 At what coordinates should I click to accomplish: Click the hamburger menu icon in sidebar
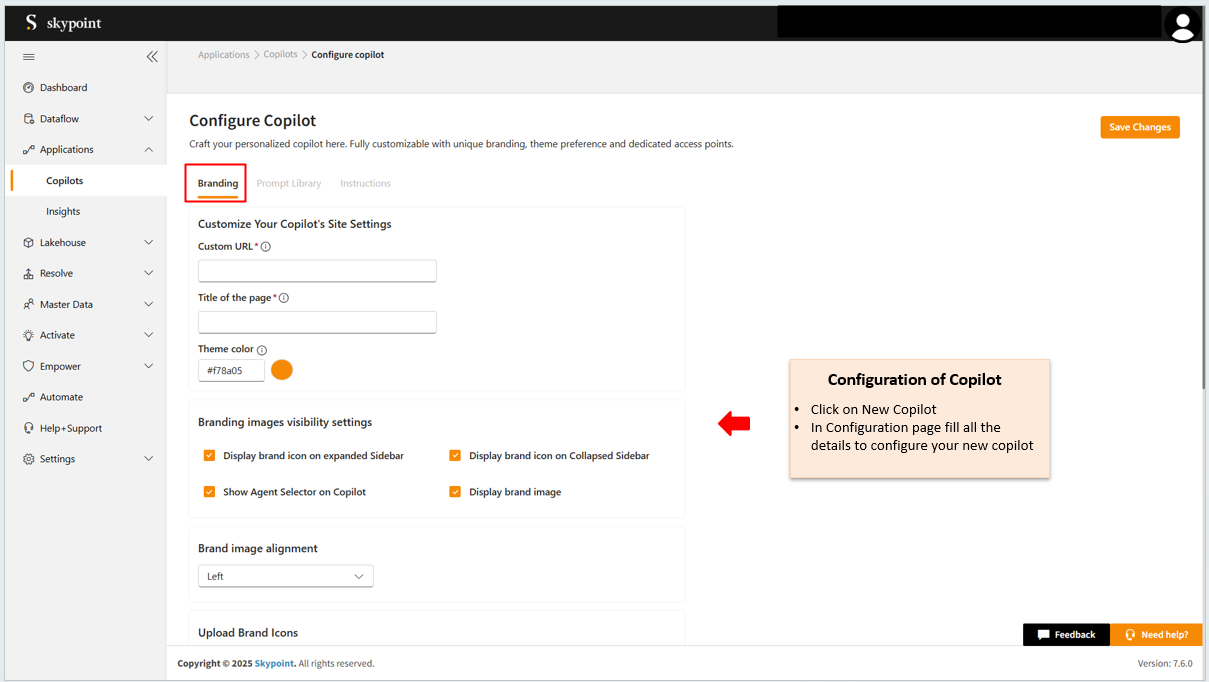(29, 57)
